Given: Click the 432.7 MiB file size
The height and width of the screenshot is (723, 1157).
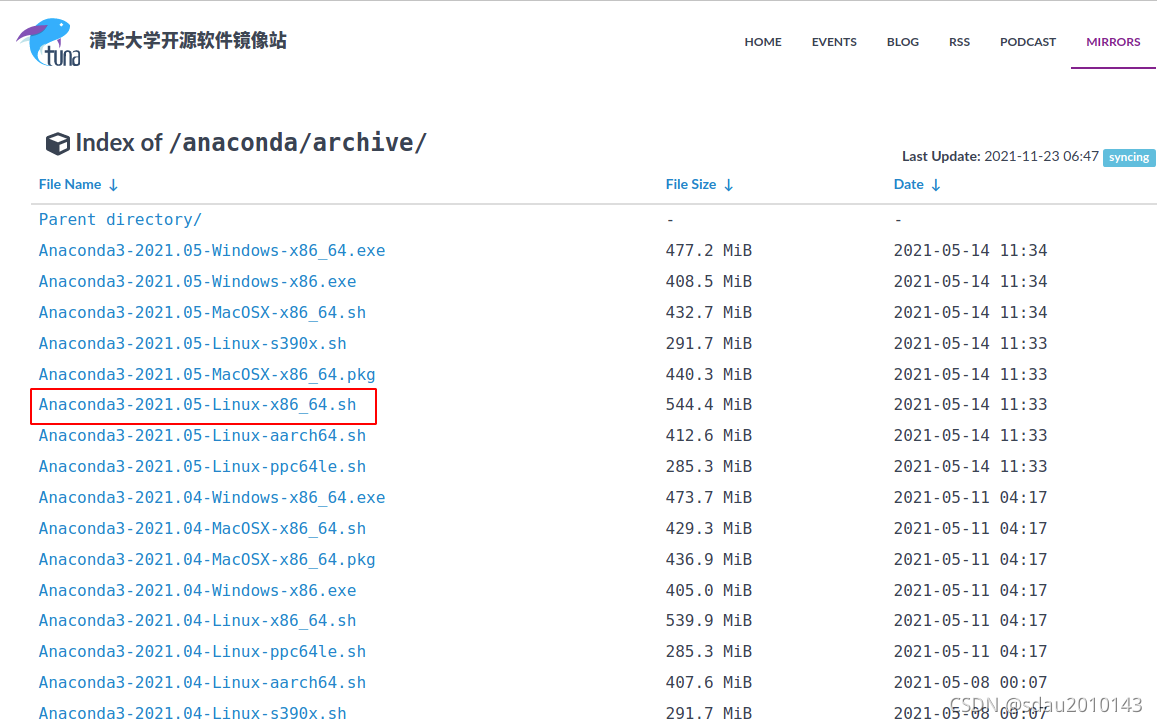Looking at the screenshot, I should click(x=708, y=312).
